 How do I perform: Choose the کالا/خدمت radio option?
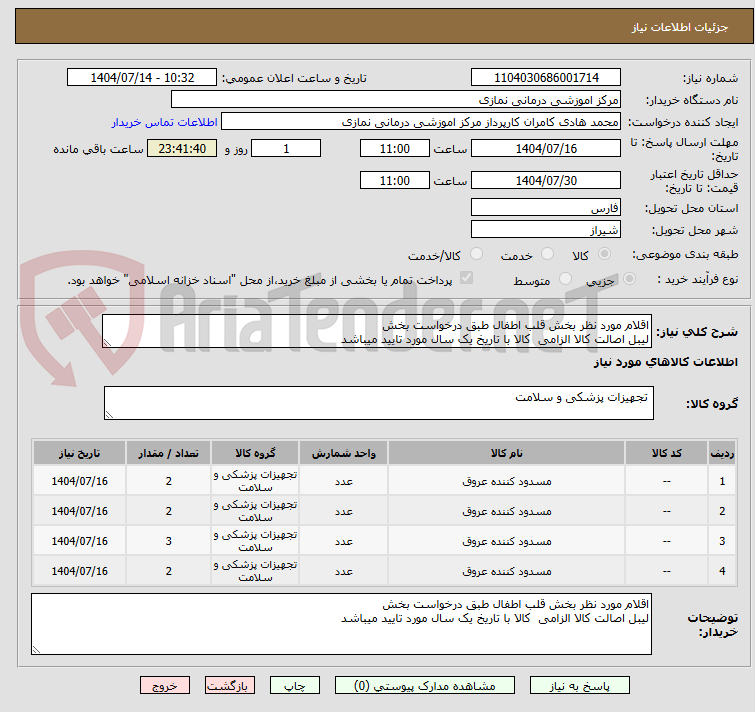pos(476,254)
